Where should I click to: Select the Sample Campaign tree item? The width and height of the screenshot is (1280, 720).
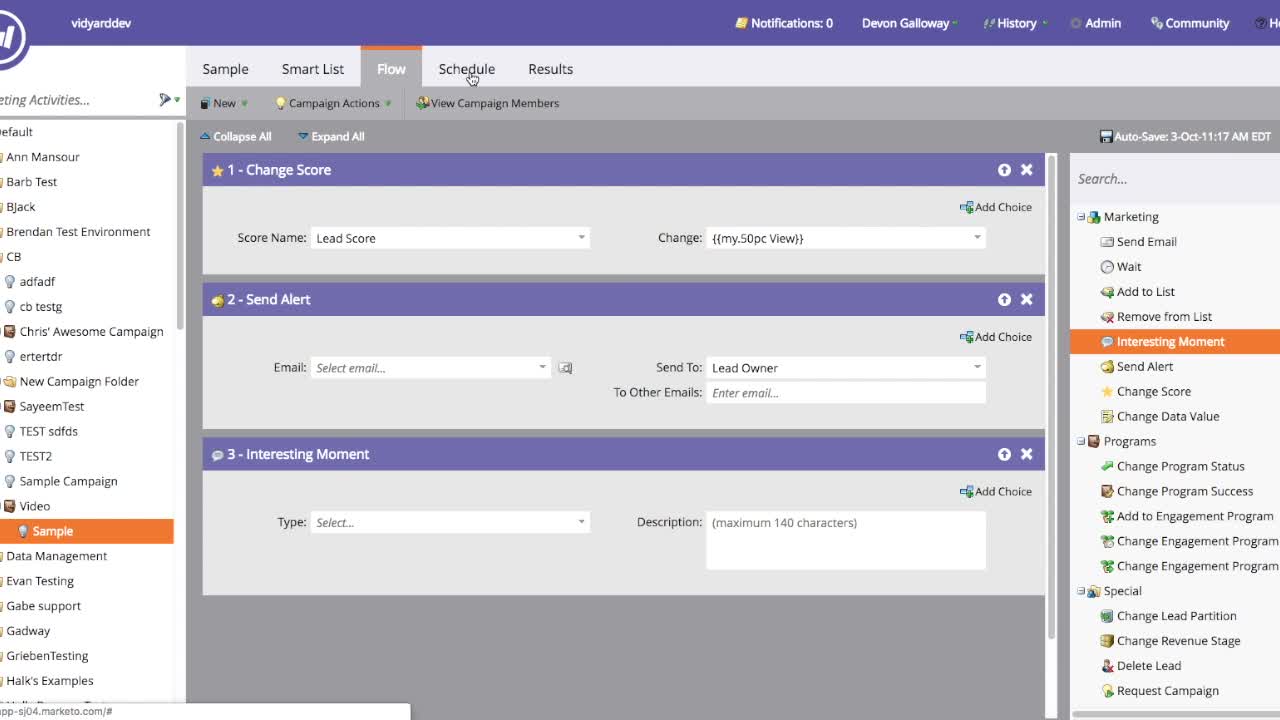click(x=68, y=481)
